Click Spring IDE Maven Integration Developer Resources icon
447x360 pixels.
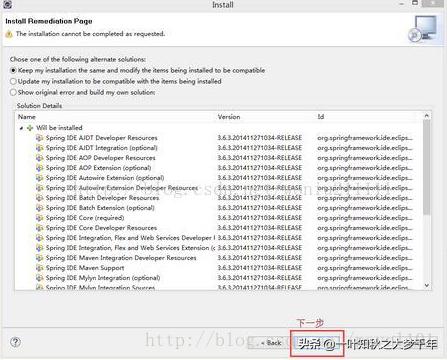tap(40, 258)
